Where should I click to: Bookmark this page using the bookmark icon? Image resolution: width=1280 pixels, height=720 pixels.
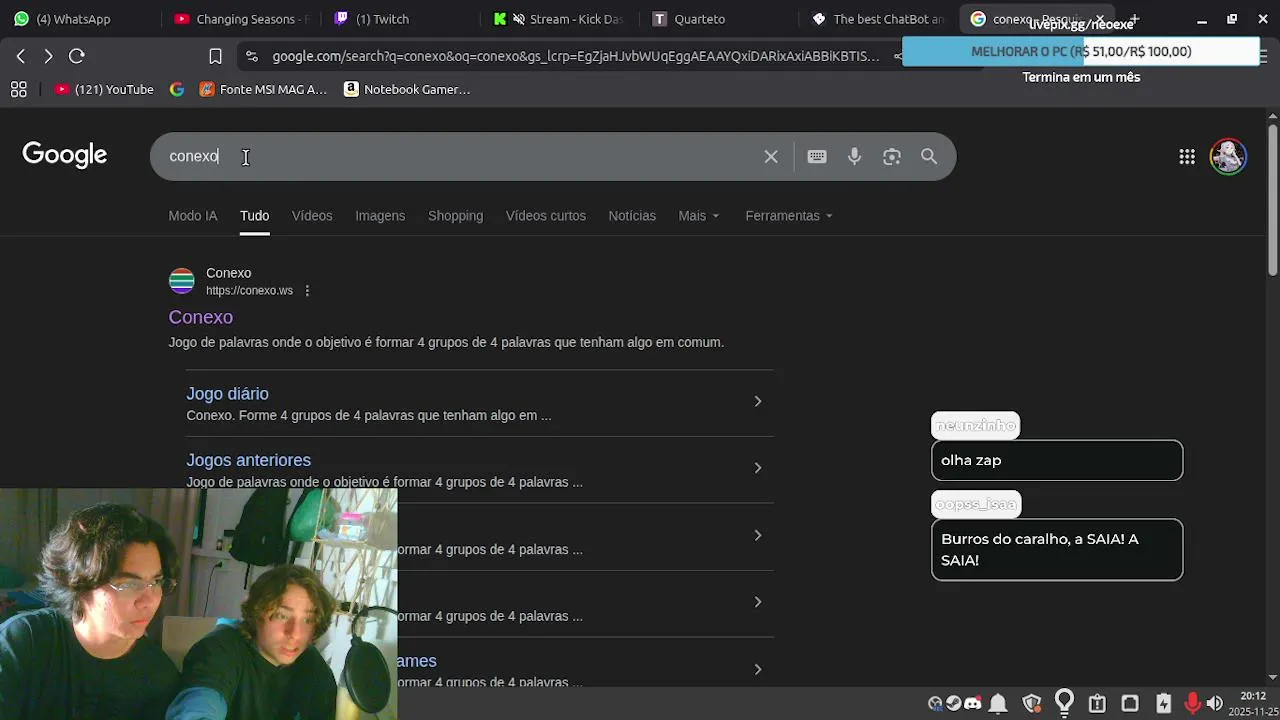tap(215, 56)
